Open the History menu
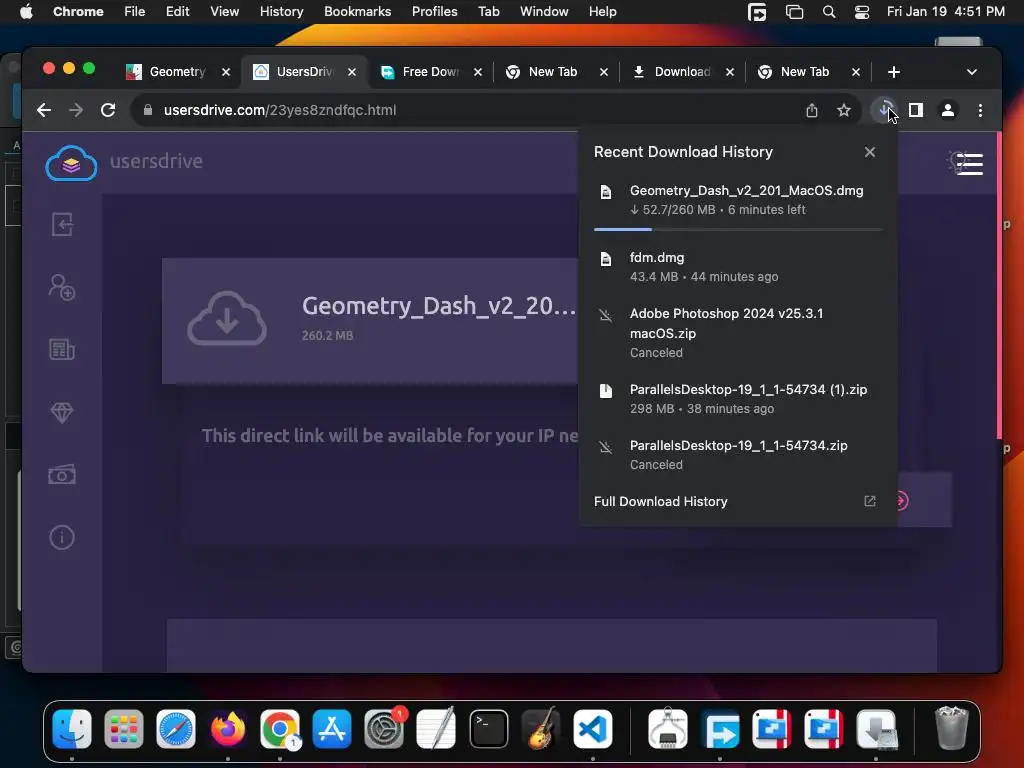 [x=281, y=12]
